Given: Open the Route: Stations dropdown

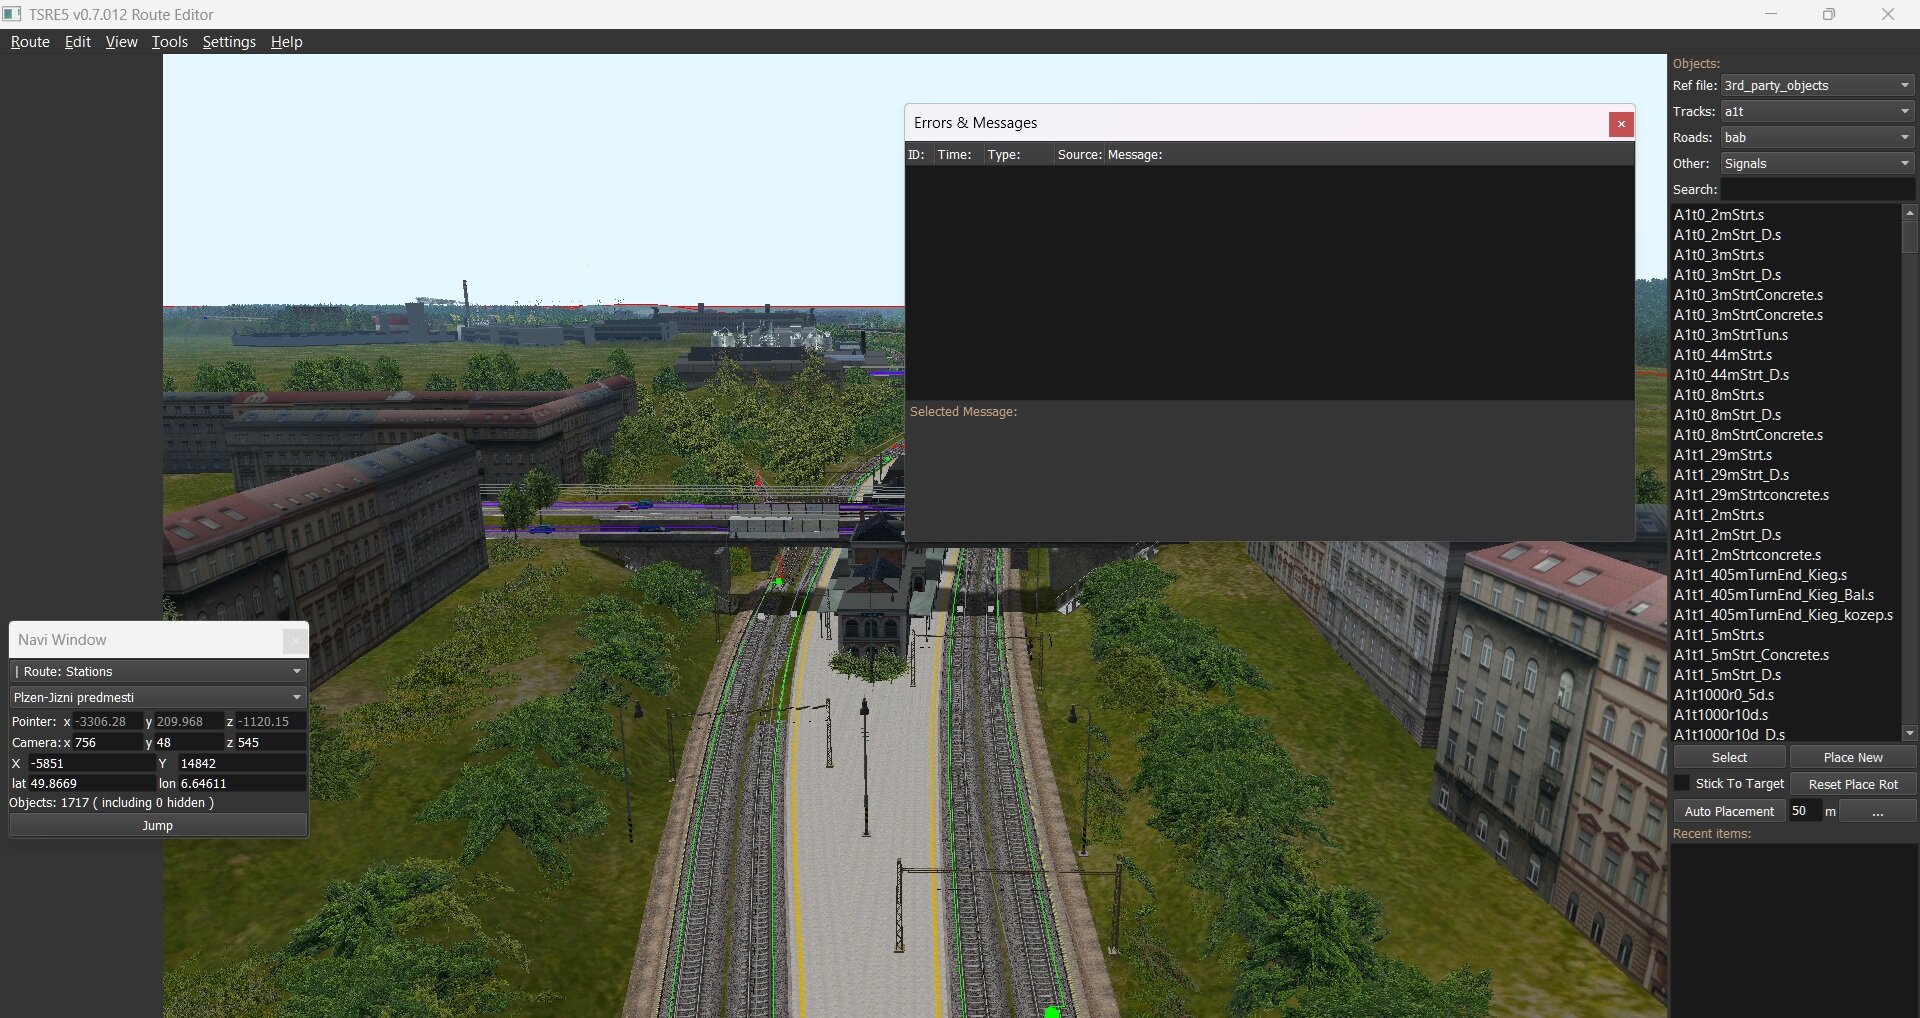Looking at the screenshot, I should [158, 671].
